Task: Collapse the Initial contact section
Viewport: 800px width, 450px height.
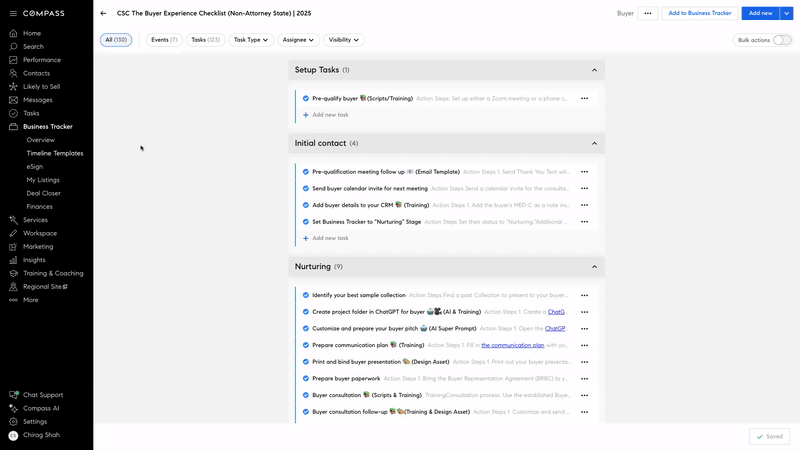Action: (x=594, y=143)
